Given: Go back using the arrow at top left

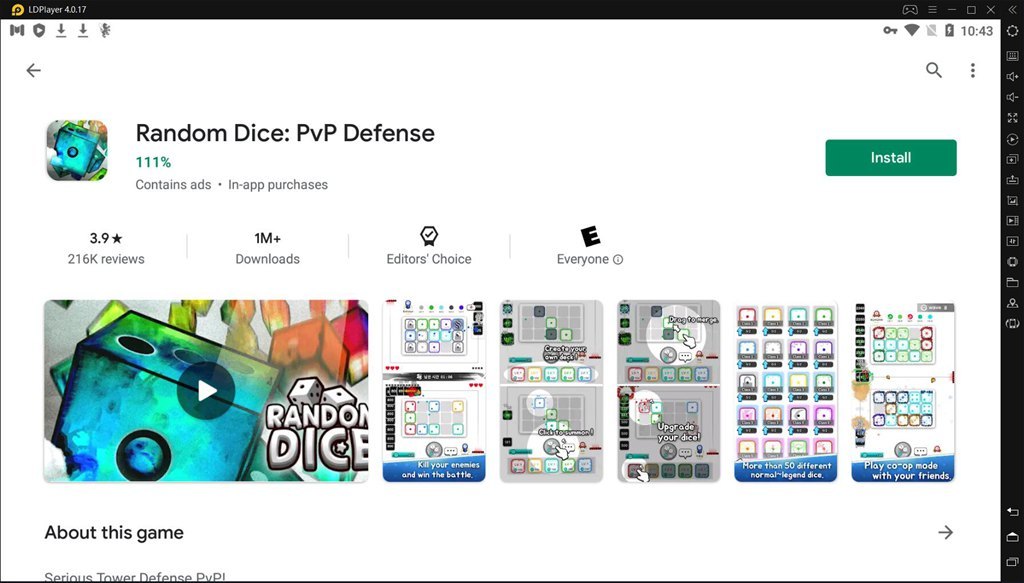Looking at the screenshot, I should coord(33,71).
